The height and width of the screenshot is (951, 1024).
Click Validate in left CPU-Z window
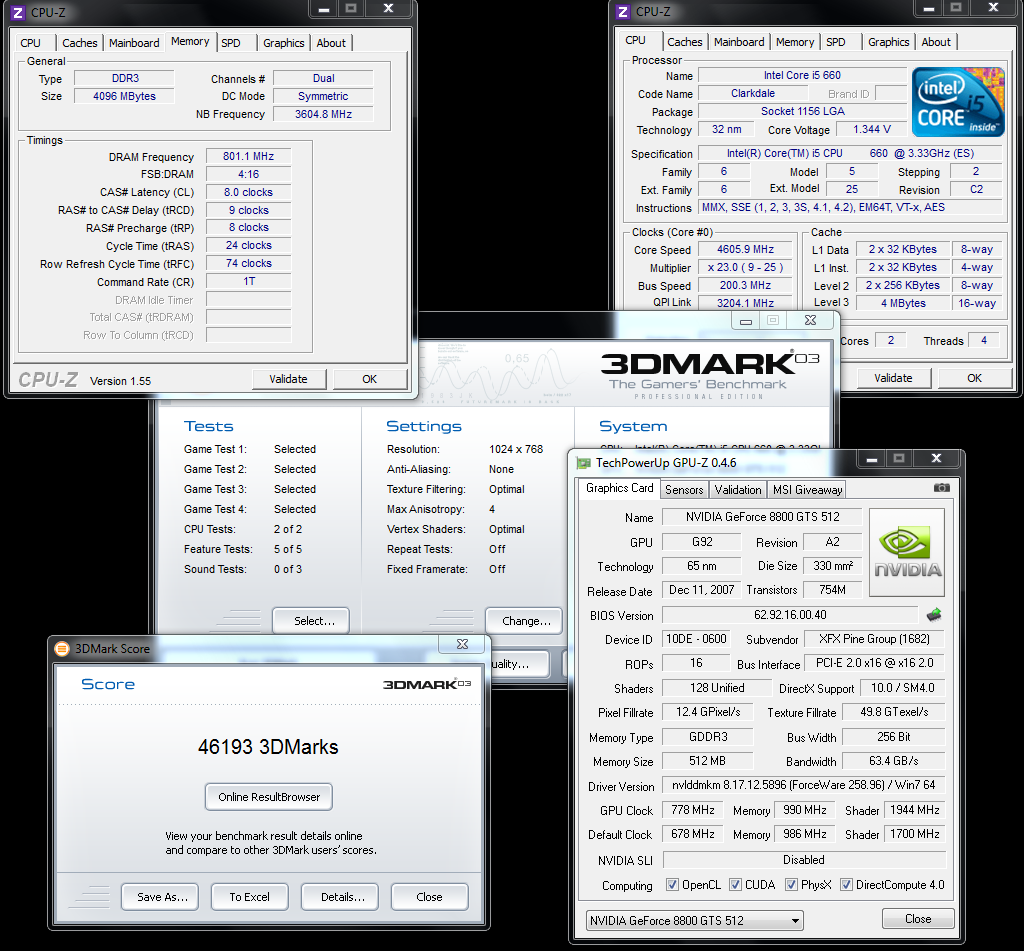click(288, 379)
